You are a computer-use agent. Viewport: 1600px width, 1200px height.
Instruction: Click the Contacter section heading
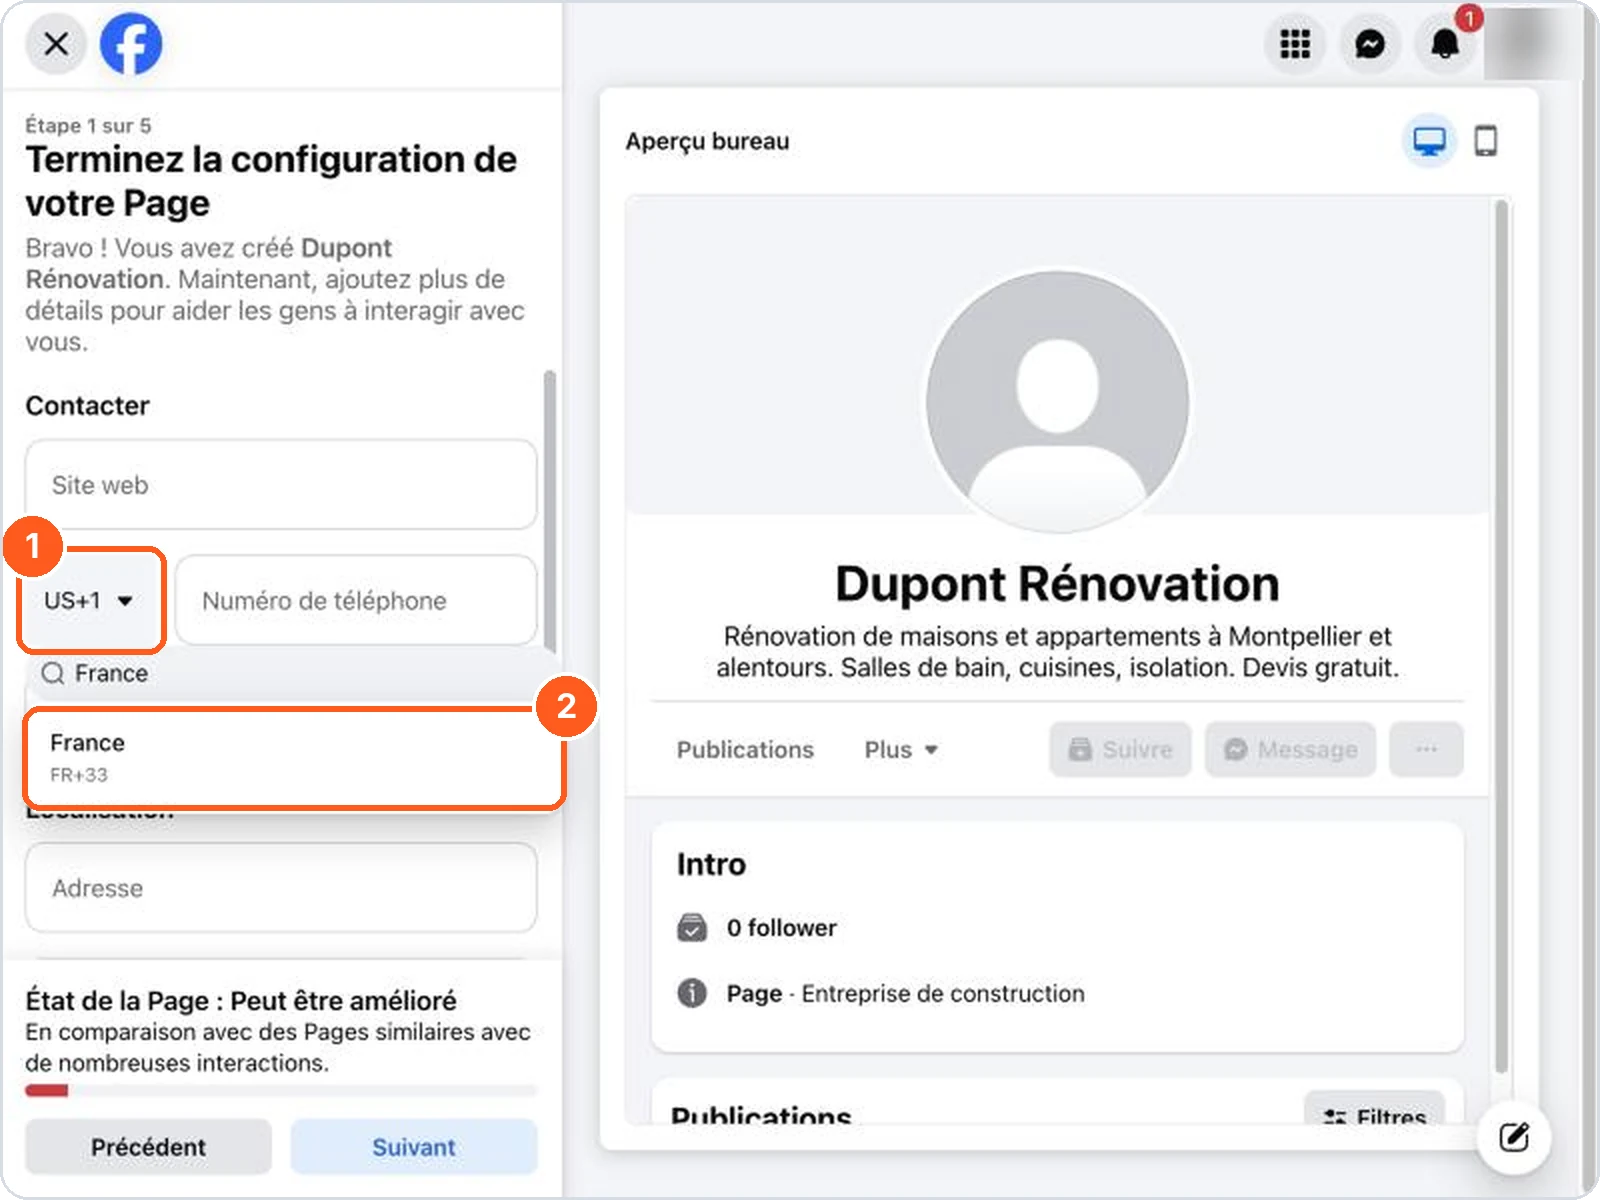87,406
